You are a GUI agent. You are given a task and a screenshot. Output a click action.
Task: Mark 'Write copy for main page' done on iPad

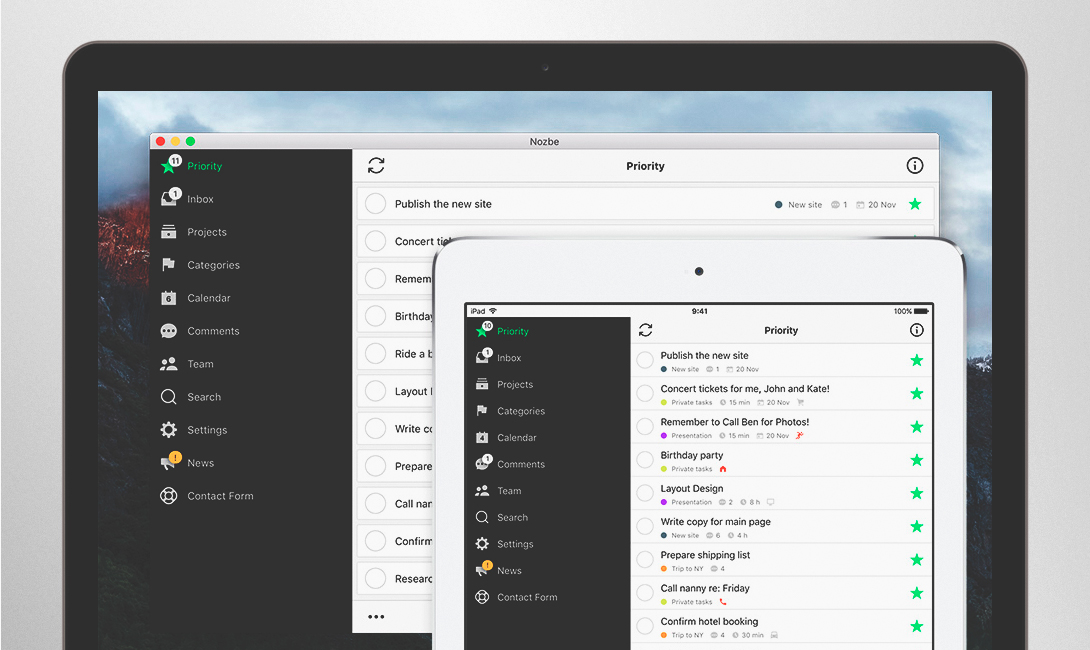(x=645, y=526)
